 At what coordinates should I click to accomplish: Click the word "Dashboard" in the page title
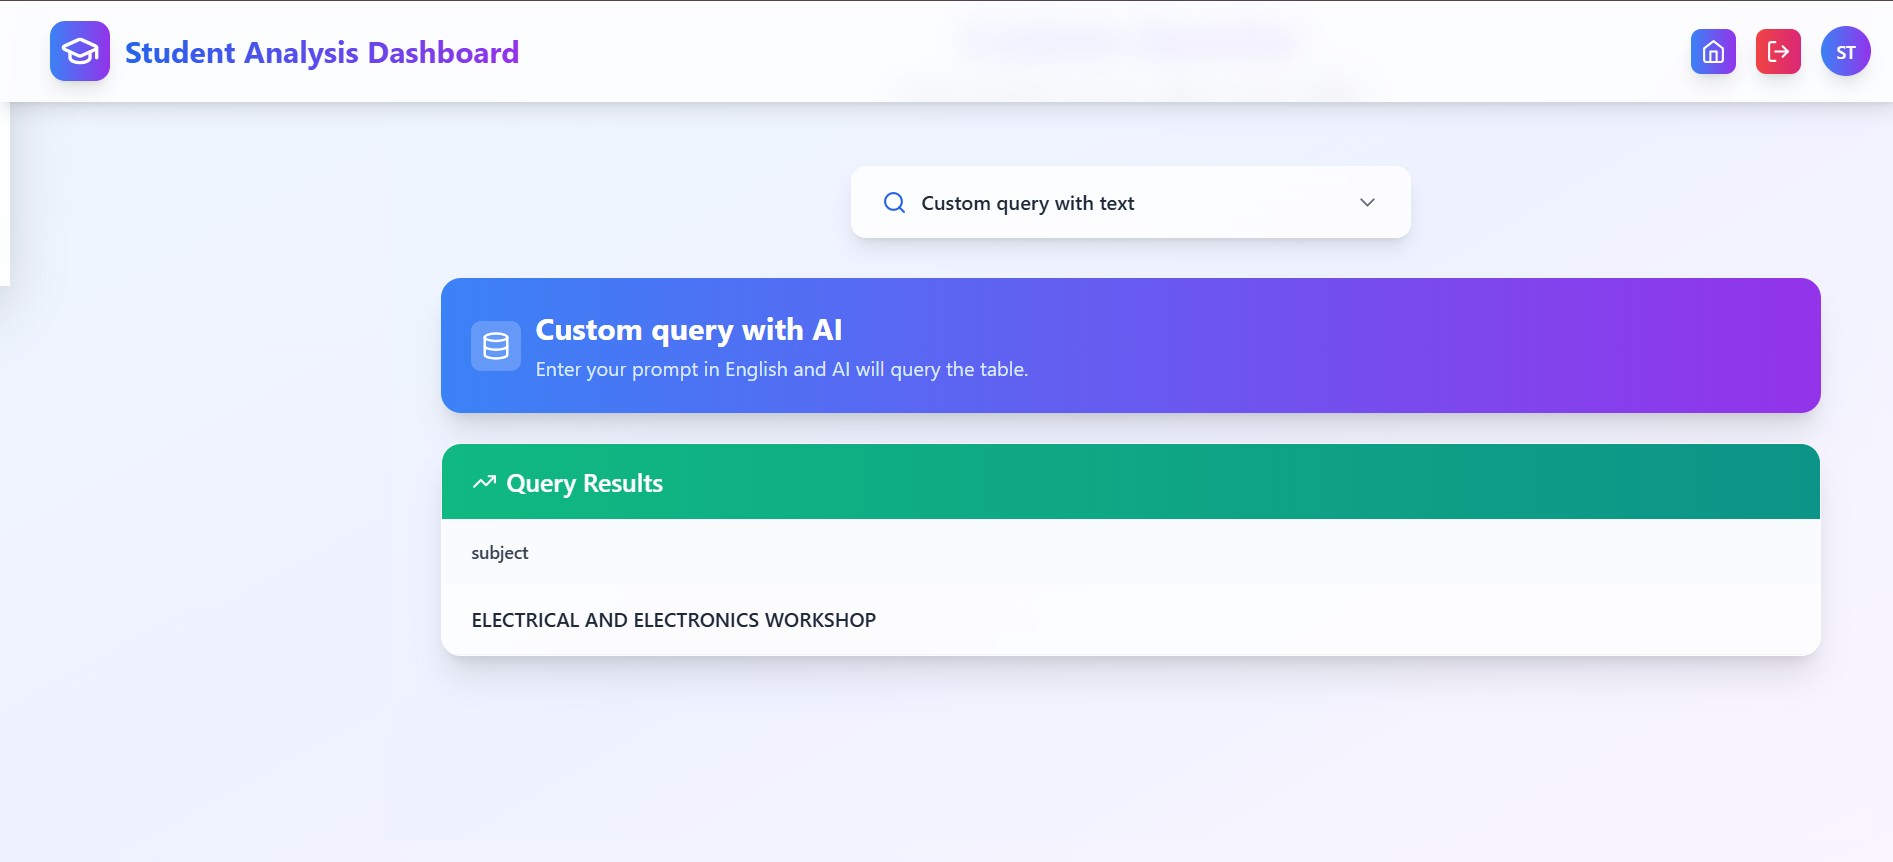pos(443,52)
